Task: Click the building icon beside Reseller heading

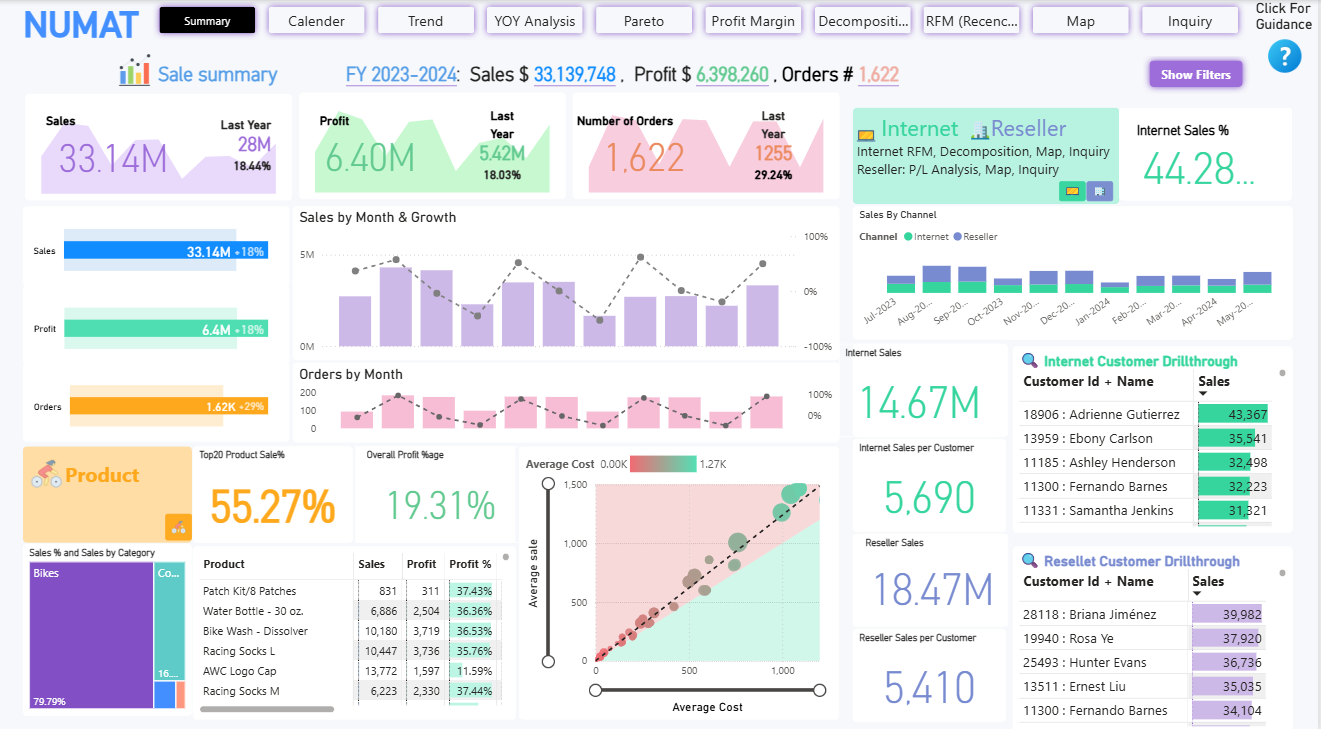Action: click(x=979, y=130)
